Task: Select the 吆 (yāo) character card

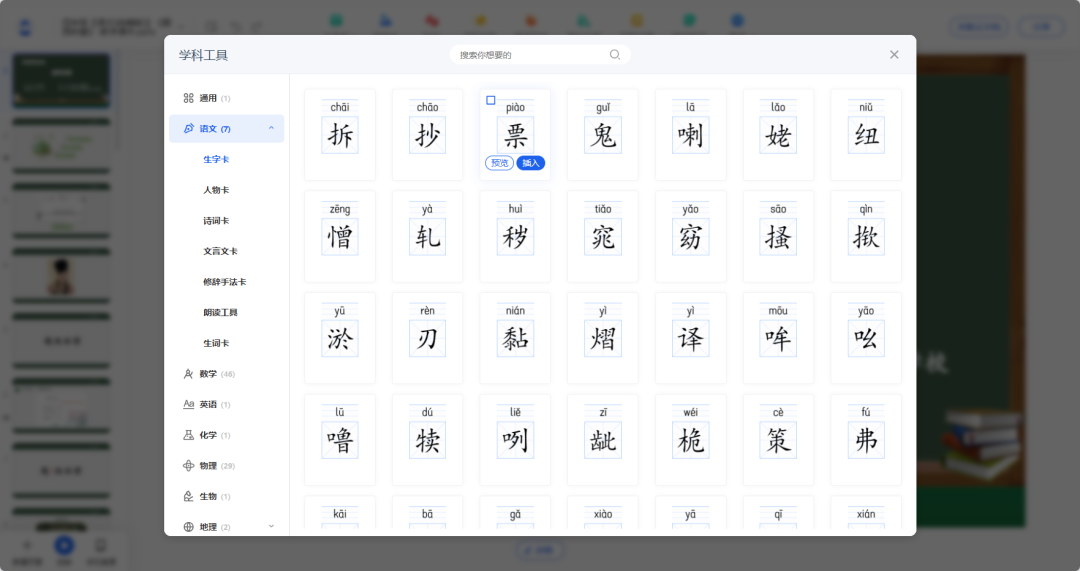Action: tap(866, 338)
